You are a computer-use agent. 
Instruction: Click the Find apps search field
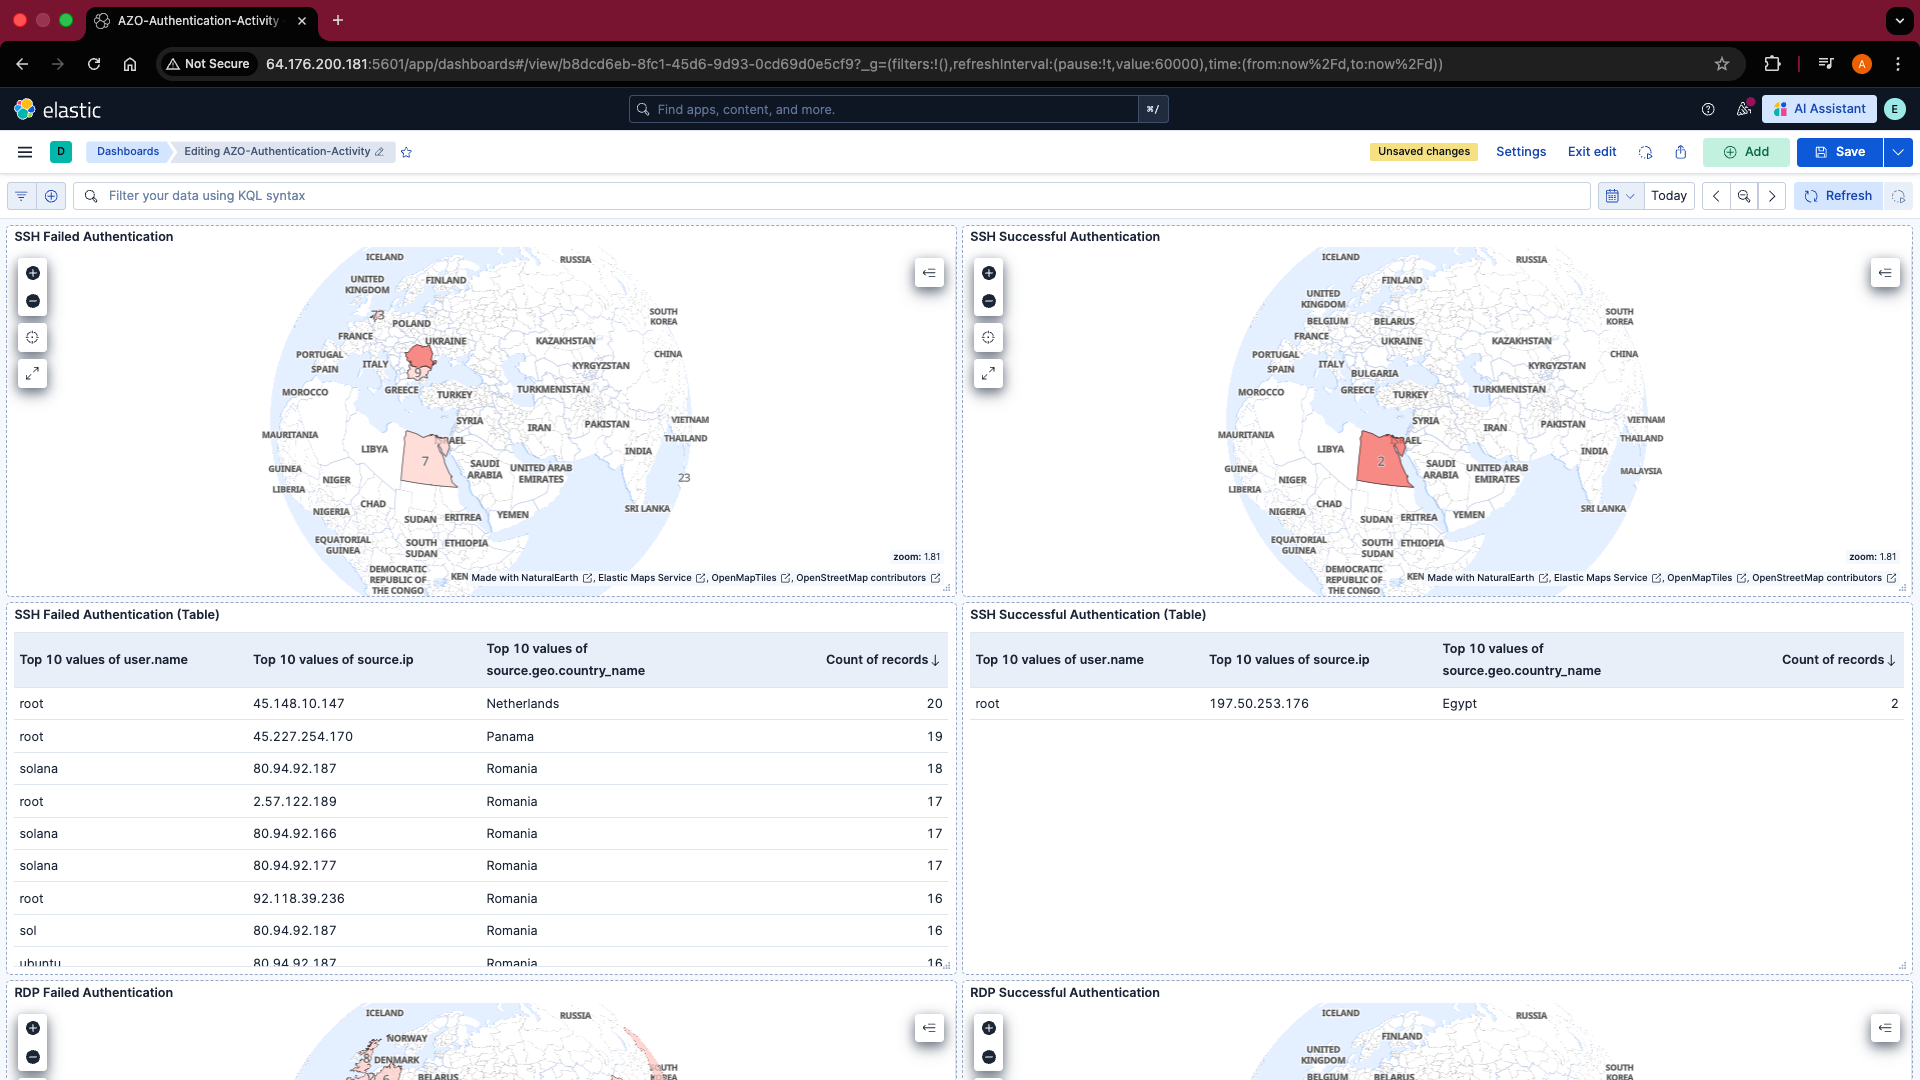885,109
